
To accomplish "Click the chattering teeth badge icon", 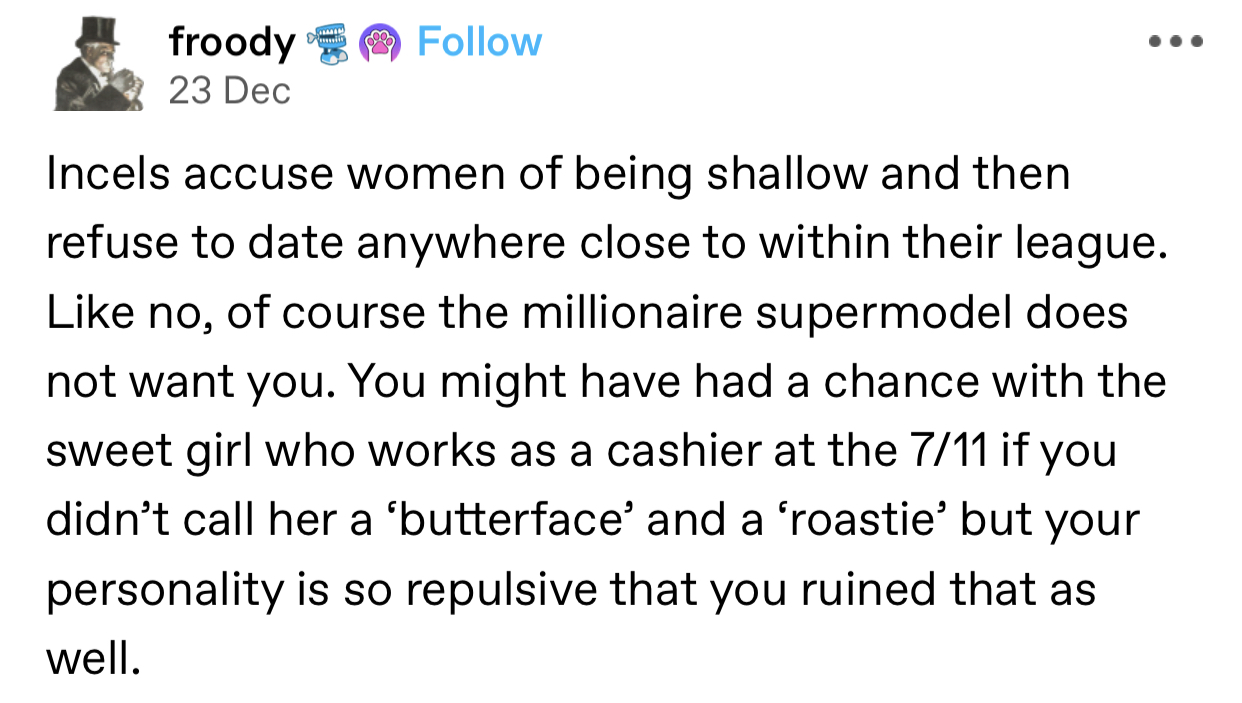I will tap(330, 44).
